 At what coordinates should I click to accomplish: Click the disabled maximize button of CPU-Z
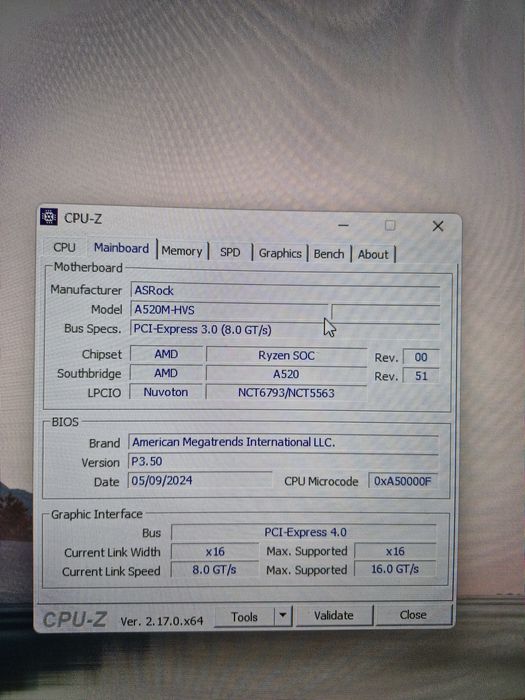pos(390,225)
